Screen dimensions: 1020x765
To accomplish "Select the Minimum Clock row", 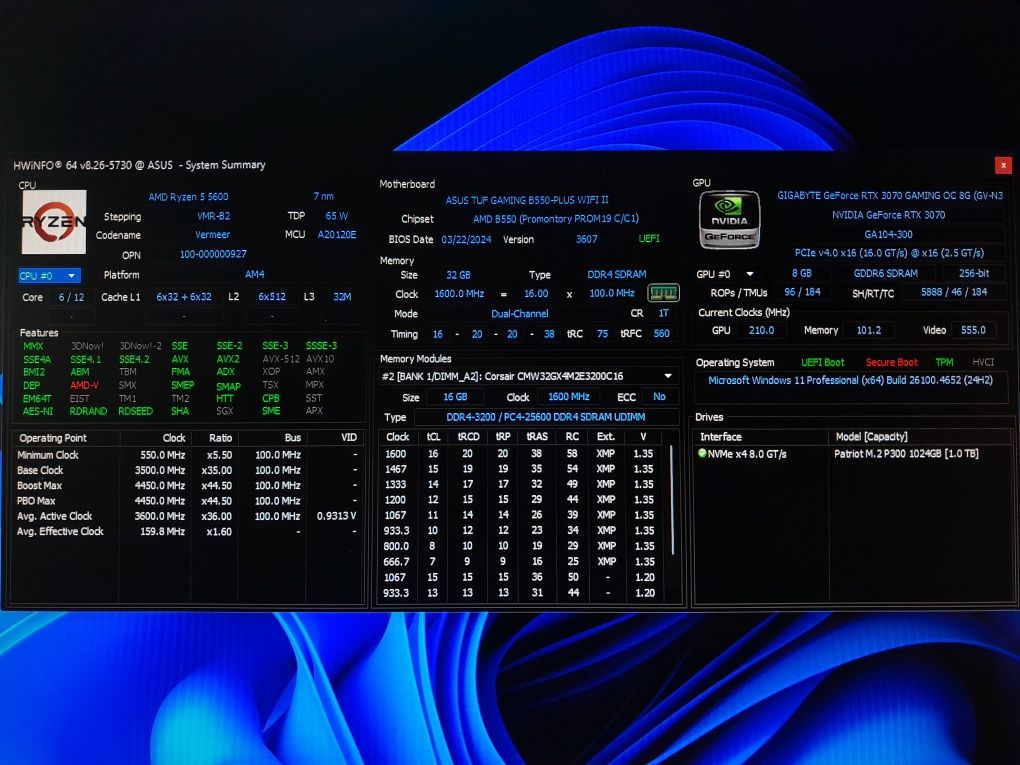I will (187, 455).
